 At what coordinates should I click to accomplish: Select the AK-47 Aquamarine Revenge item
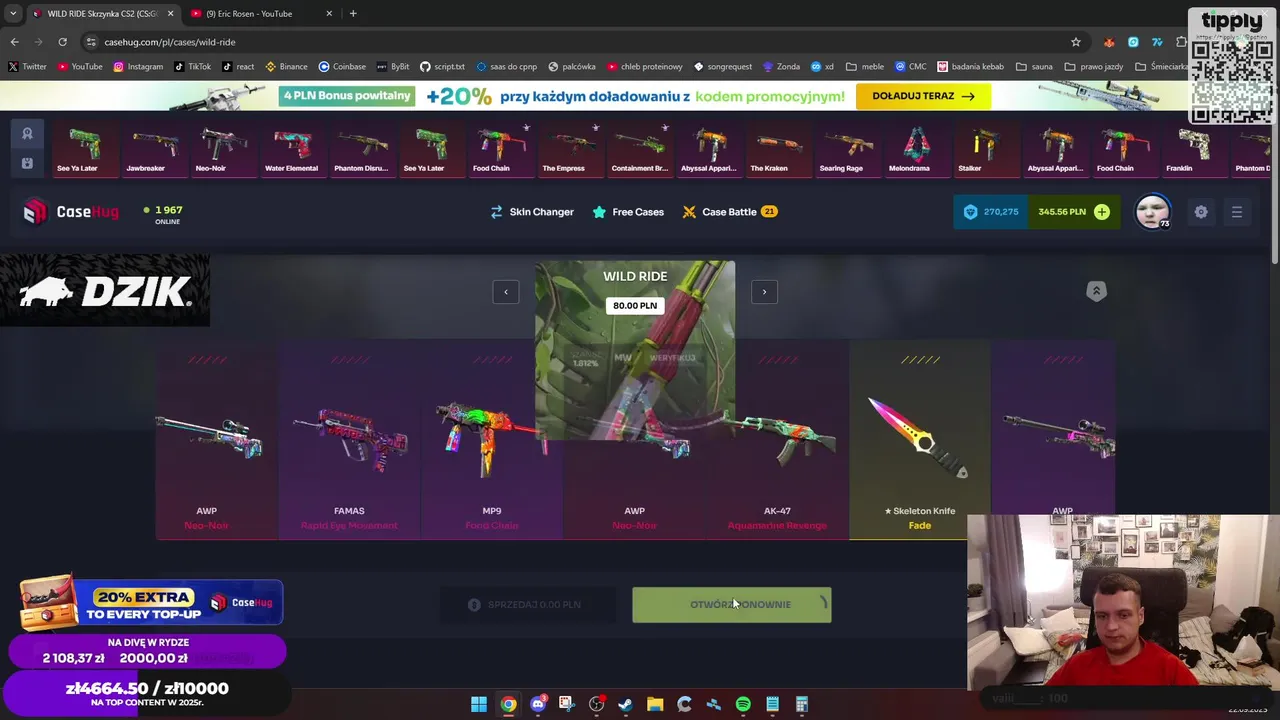(x=777, y=440)
